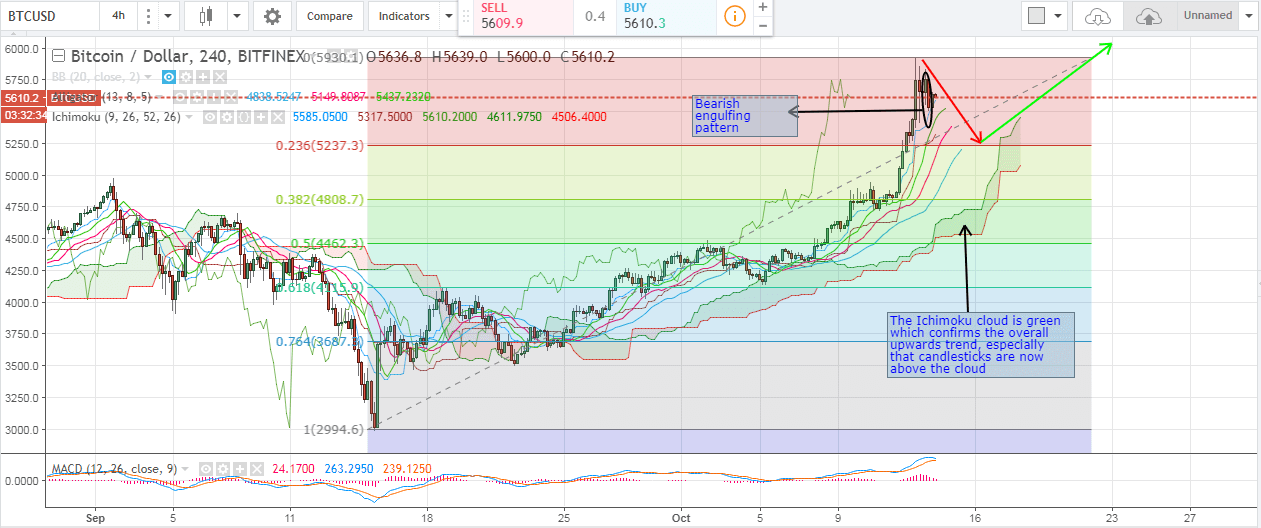
Task: Open the chart properties gear
Action: pos(272,16)
